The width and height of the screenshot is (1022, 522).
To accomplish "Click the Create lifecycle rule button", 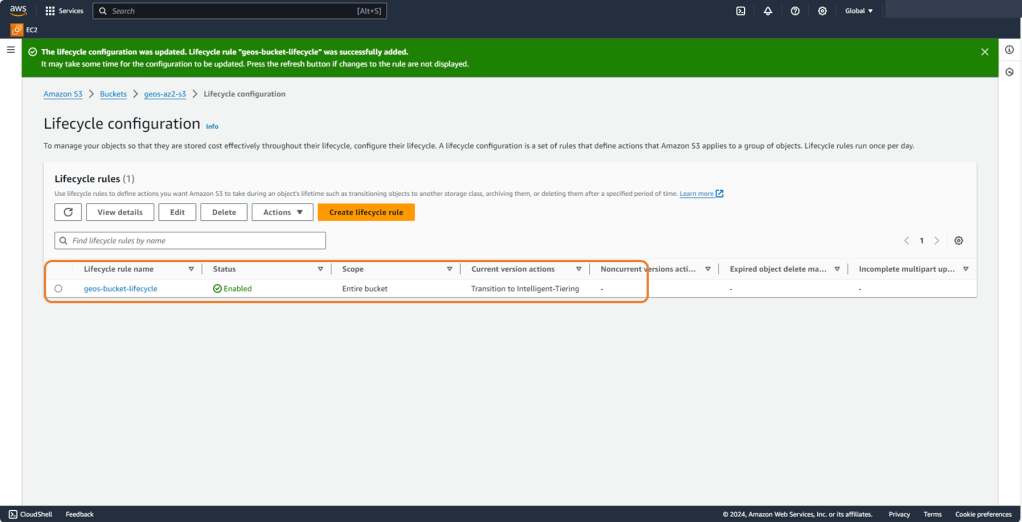I will pyautogui.click(x=366, y=212).
